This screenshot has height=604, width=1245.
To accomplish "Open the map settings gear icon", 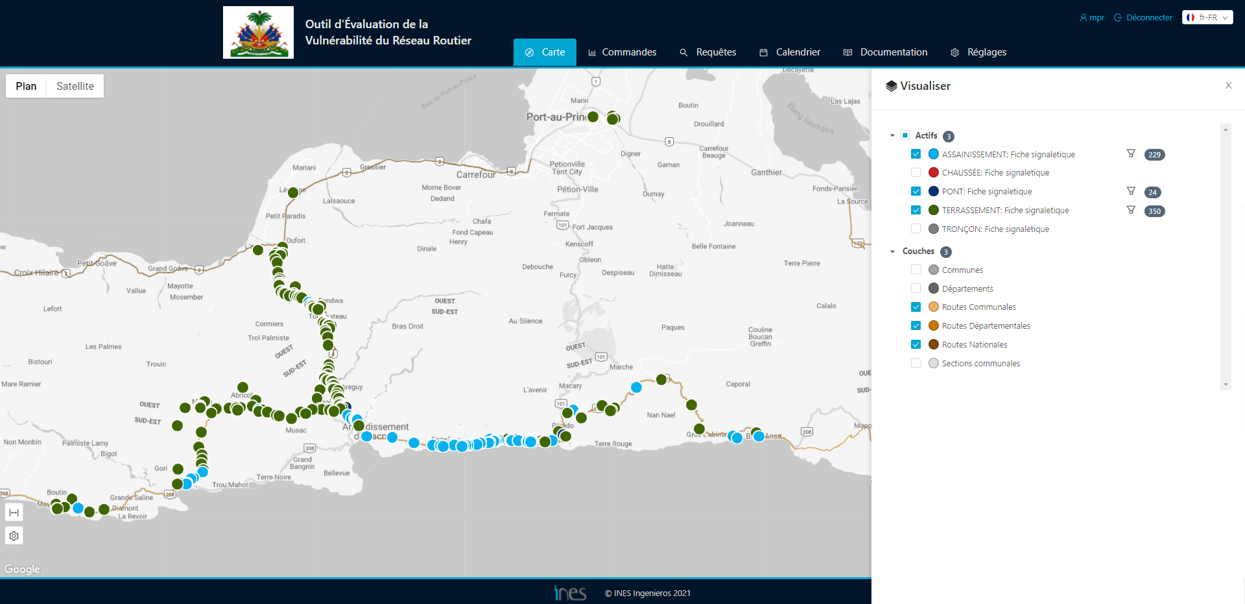I will click(14, 536).
